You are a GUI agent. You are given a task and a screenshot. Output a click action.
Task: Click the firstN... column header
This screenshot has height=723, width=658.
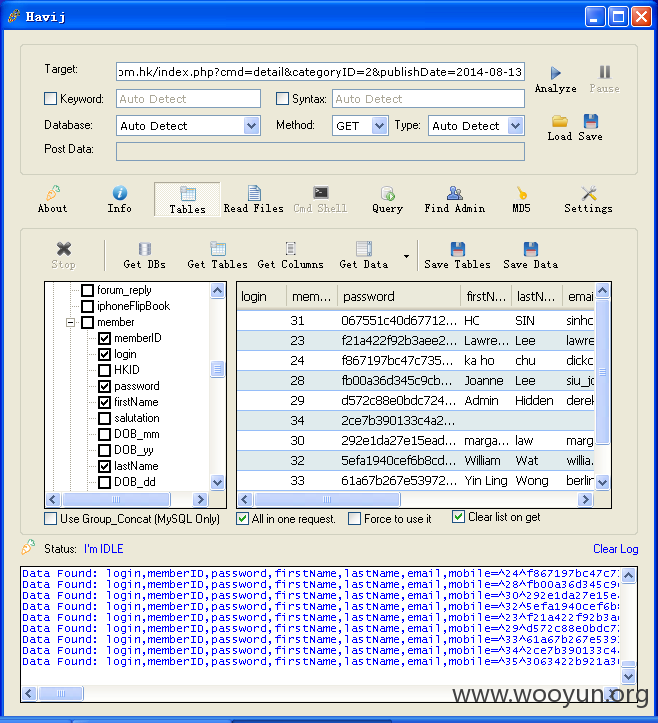(486, 296)
